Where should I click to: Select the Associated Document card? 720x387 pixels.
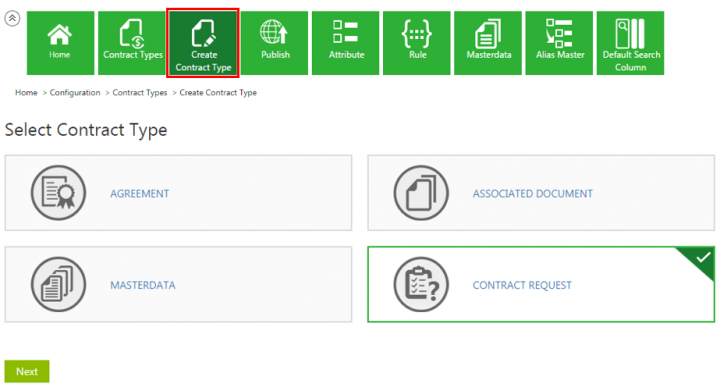click(541, 193)
